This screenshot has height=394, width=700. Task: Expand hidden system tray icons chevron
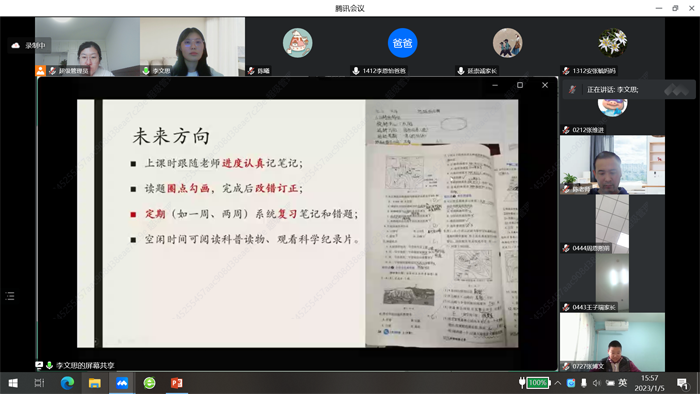[x=558, y=383]
